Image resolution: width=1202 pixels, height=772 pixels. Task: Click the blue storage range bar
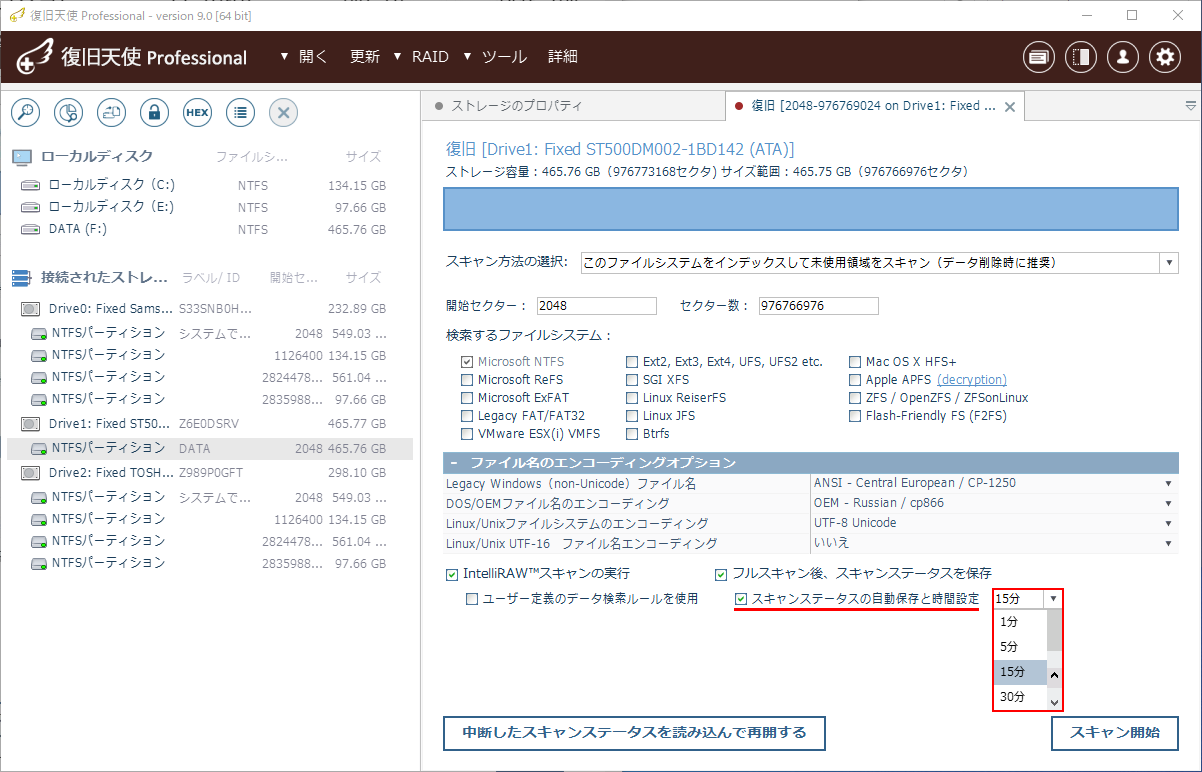tap(810, 209)
